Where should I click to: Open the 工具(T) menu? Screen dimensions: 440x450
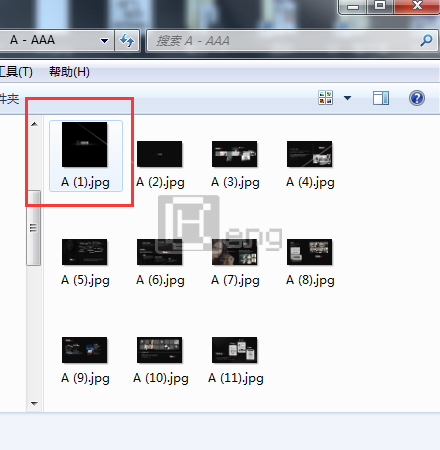[16, 71]
